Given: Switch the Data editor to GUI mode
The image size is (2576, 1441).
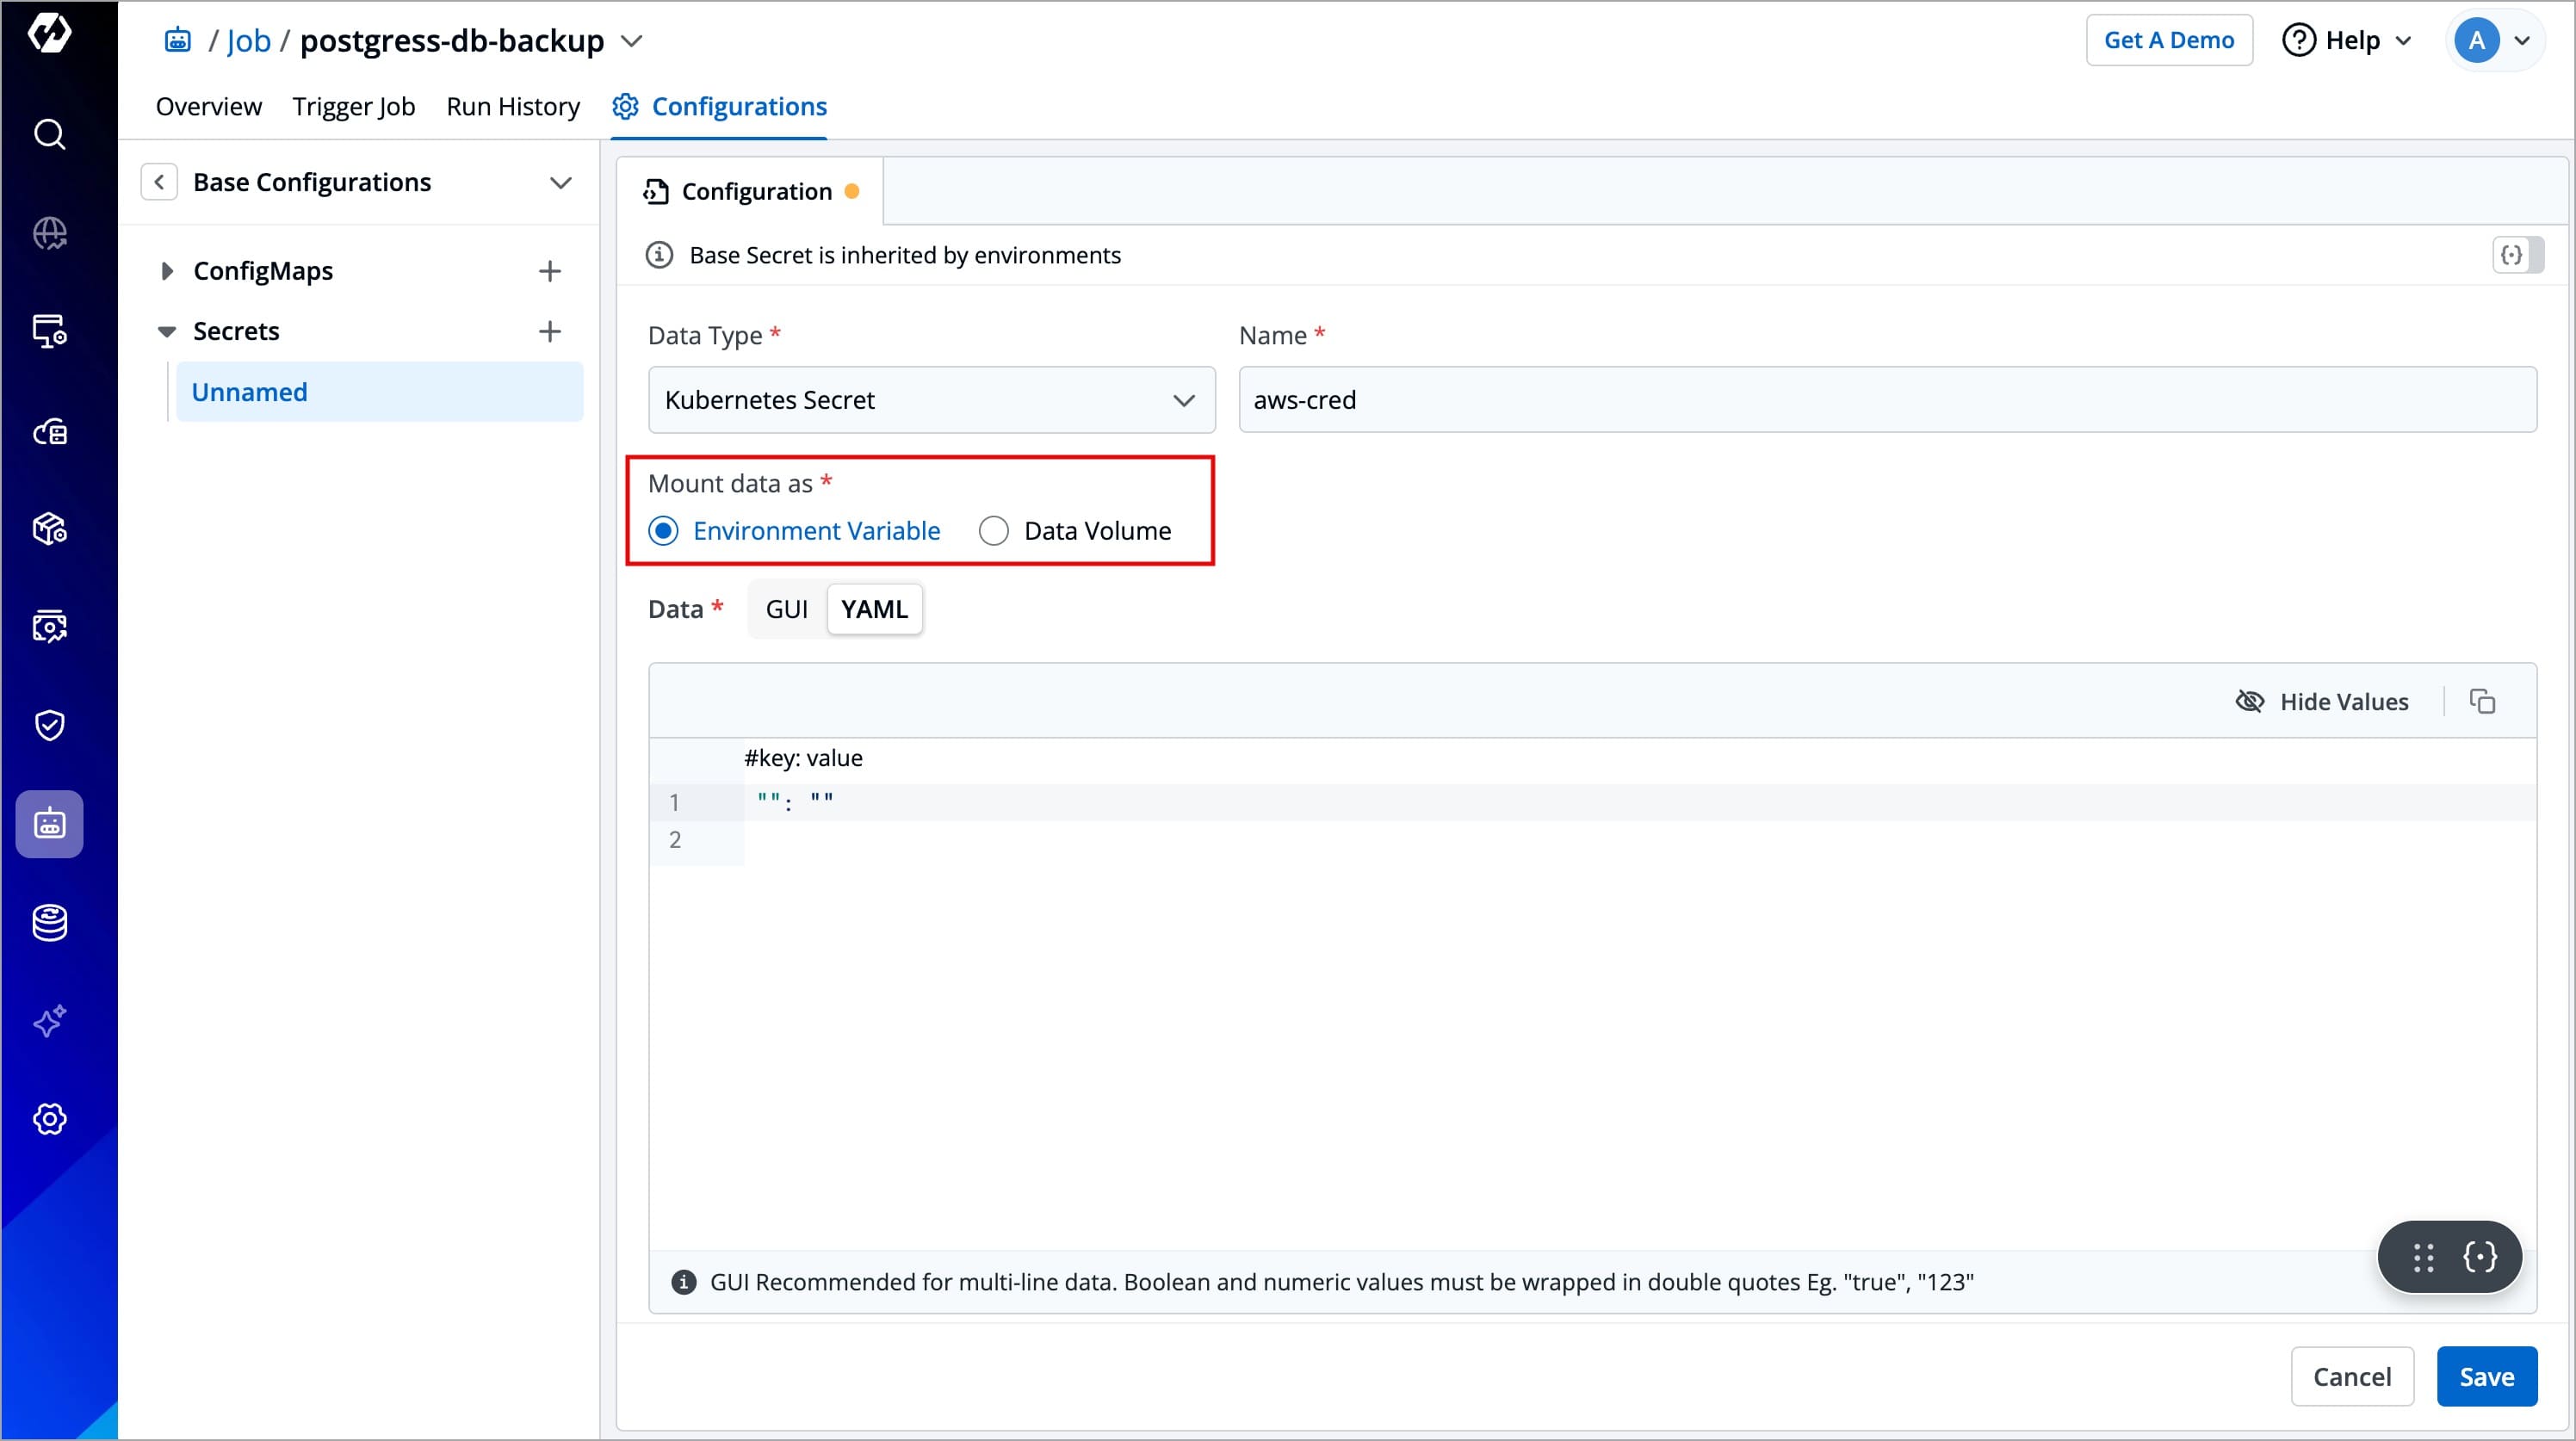Looking at the screenshot, I should (x=786, y=609).
